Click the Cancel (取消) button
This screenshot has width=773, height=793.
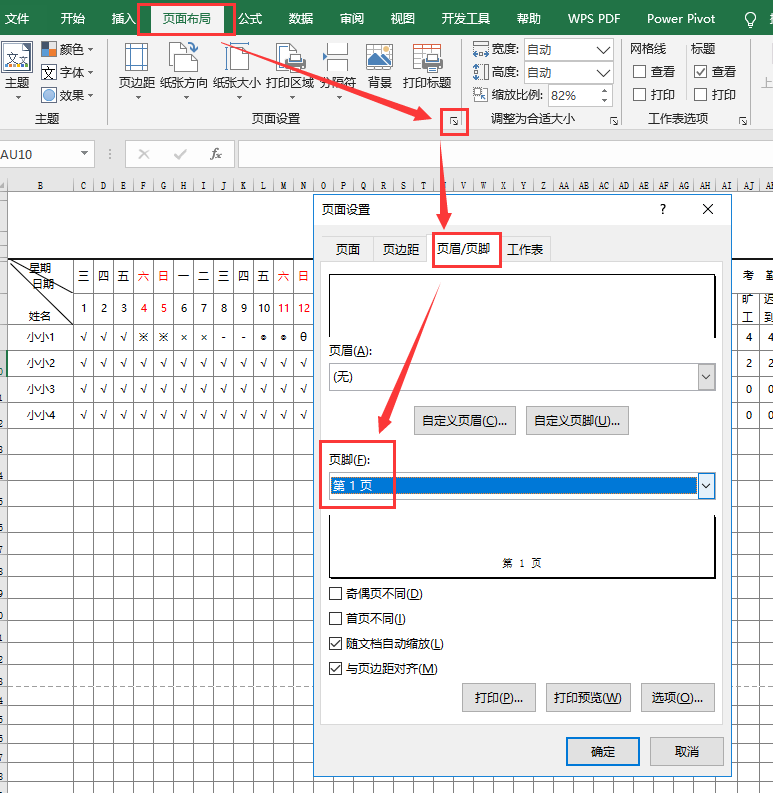coord(686,752)
